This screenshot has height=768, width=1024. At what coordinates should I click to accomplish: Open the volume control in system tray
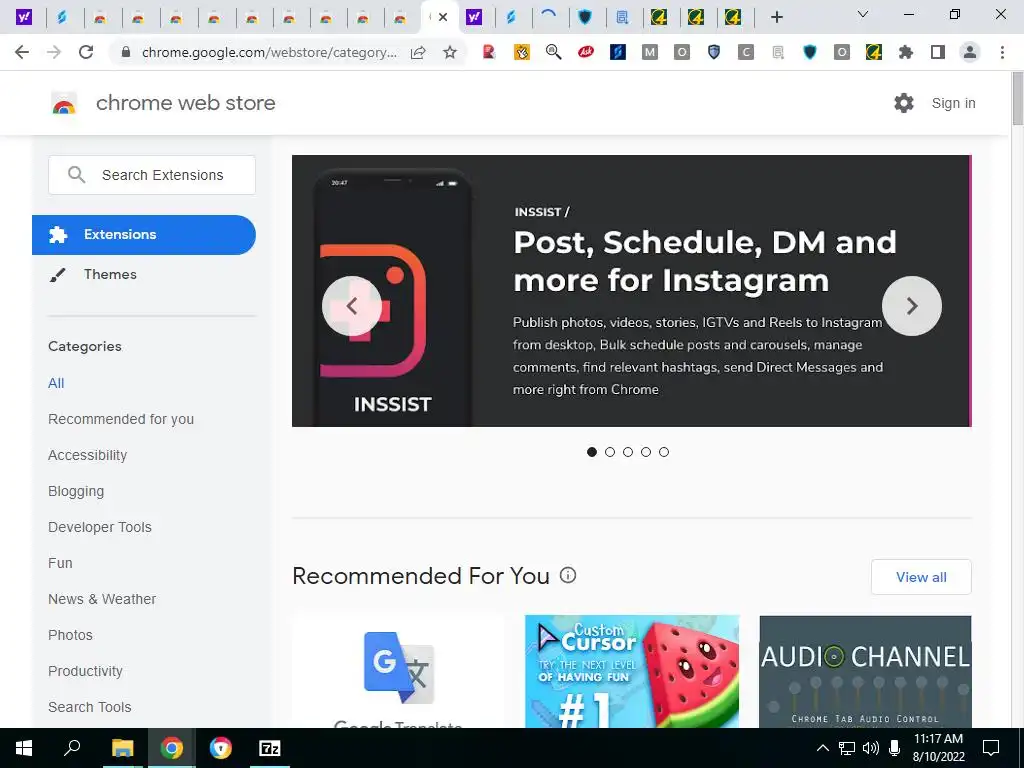coord(870,748)
